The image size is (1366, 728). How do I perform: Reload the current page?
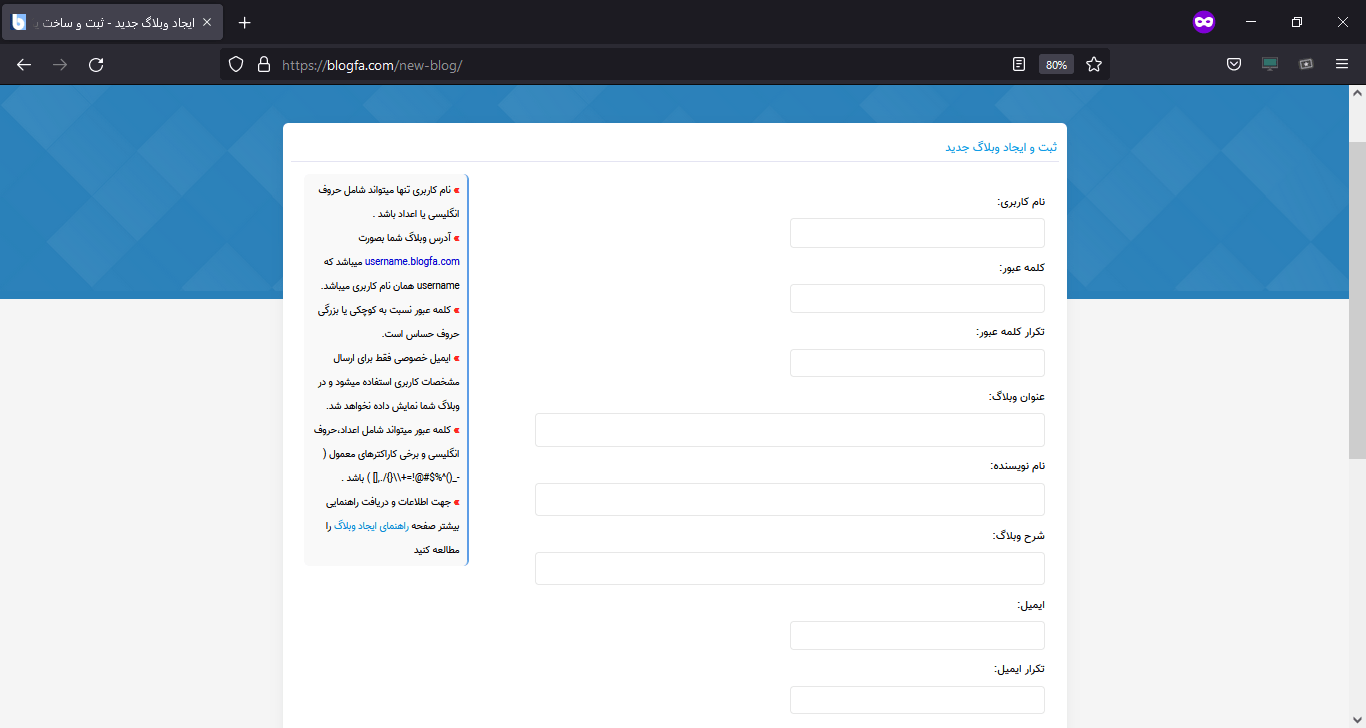(x=96, y=64)
